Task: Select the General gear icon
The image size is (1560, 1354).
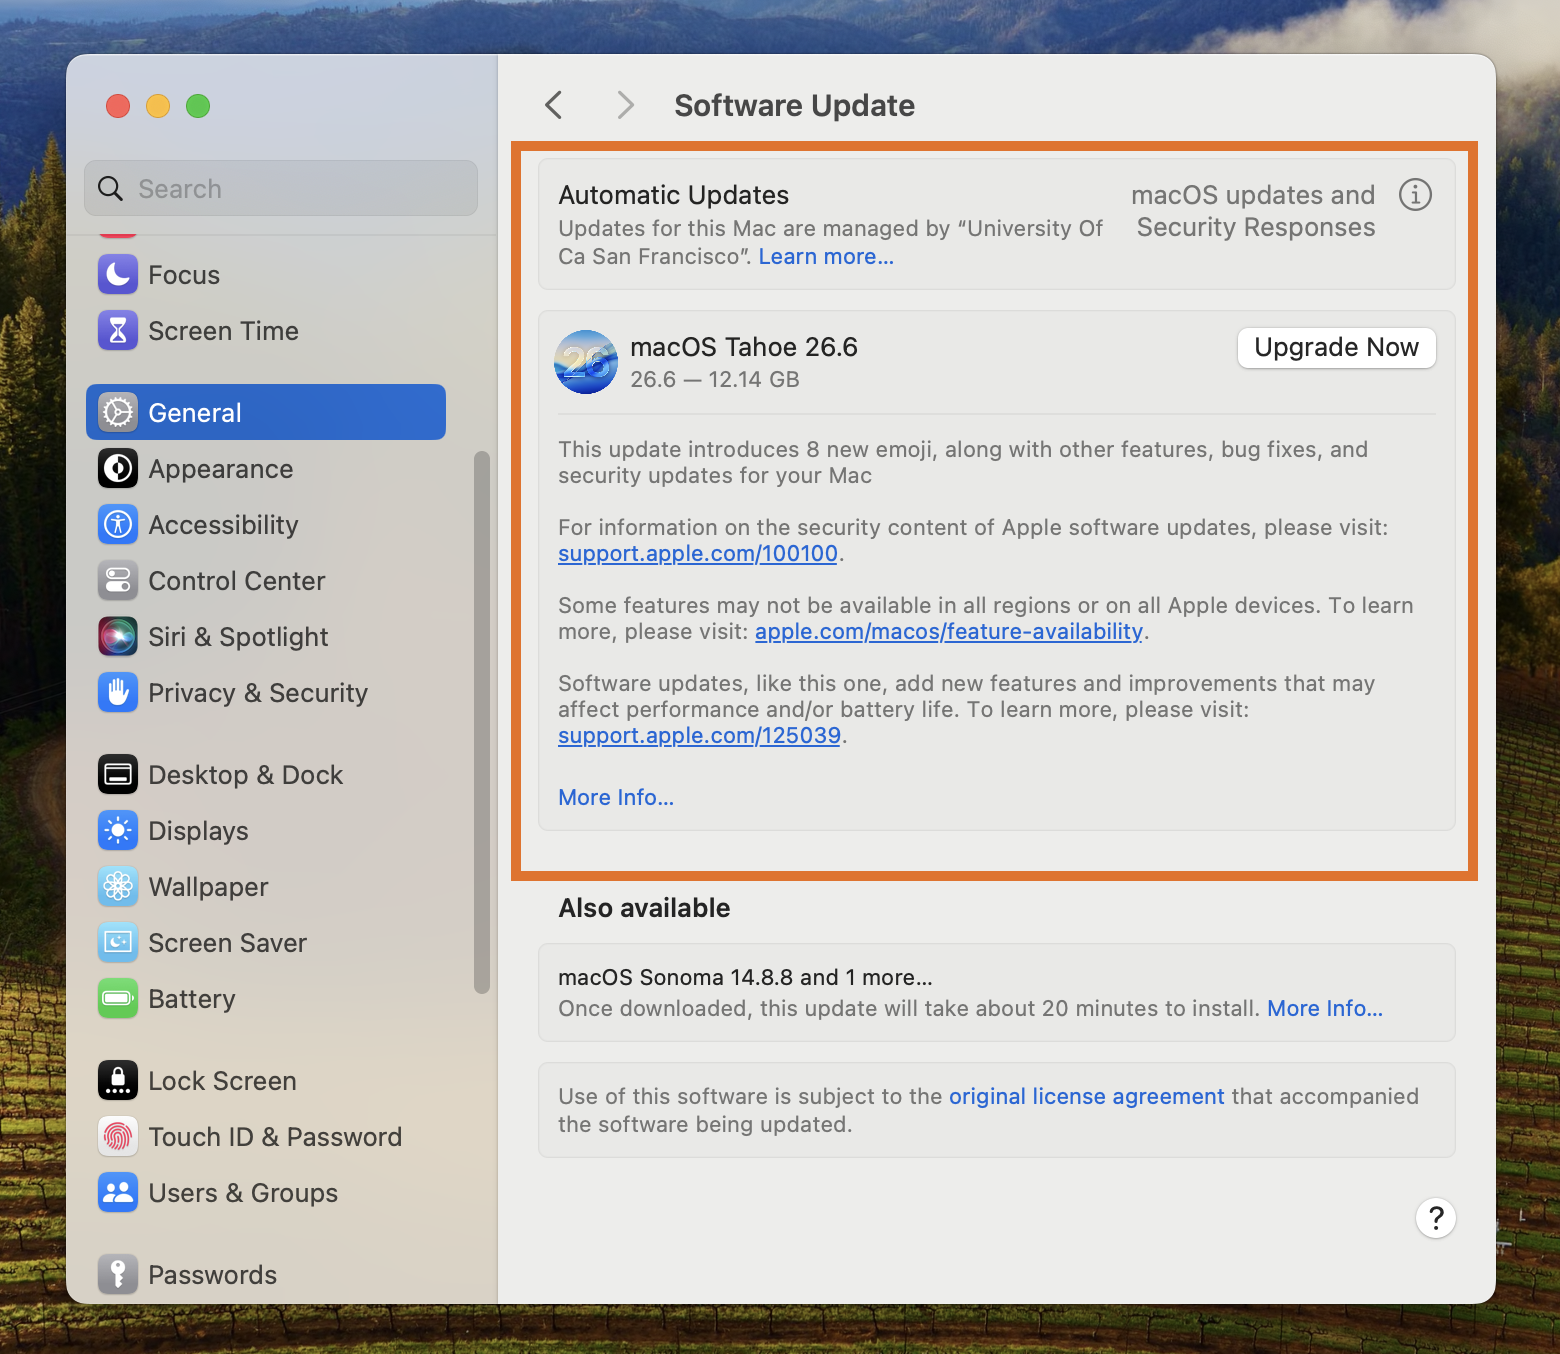Action: 118,413
